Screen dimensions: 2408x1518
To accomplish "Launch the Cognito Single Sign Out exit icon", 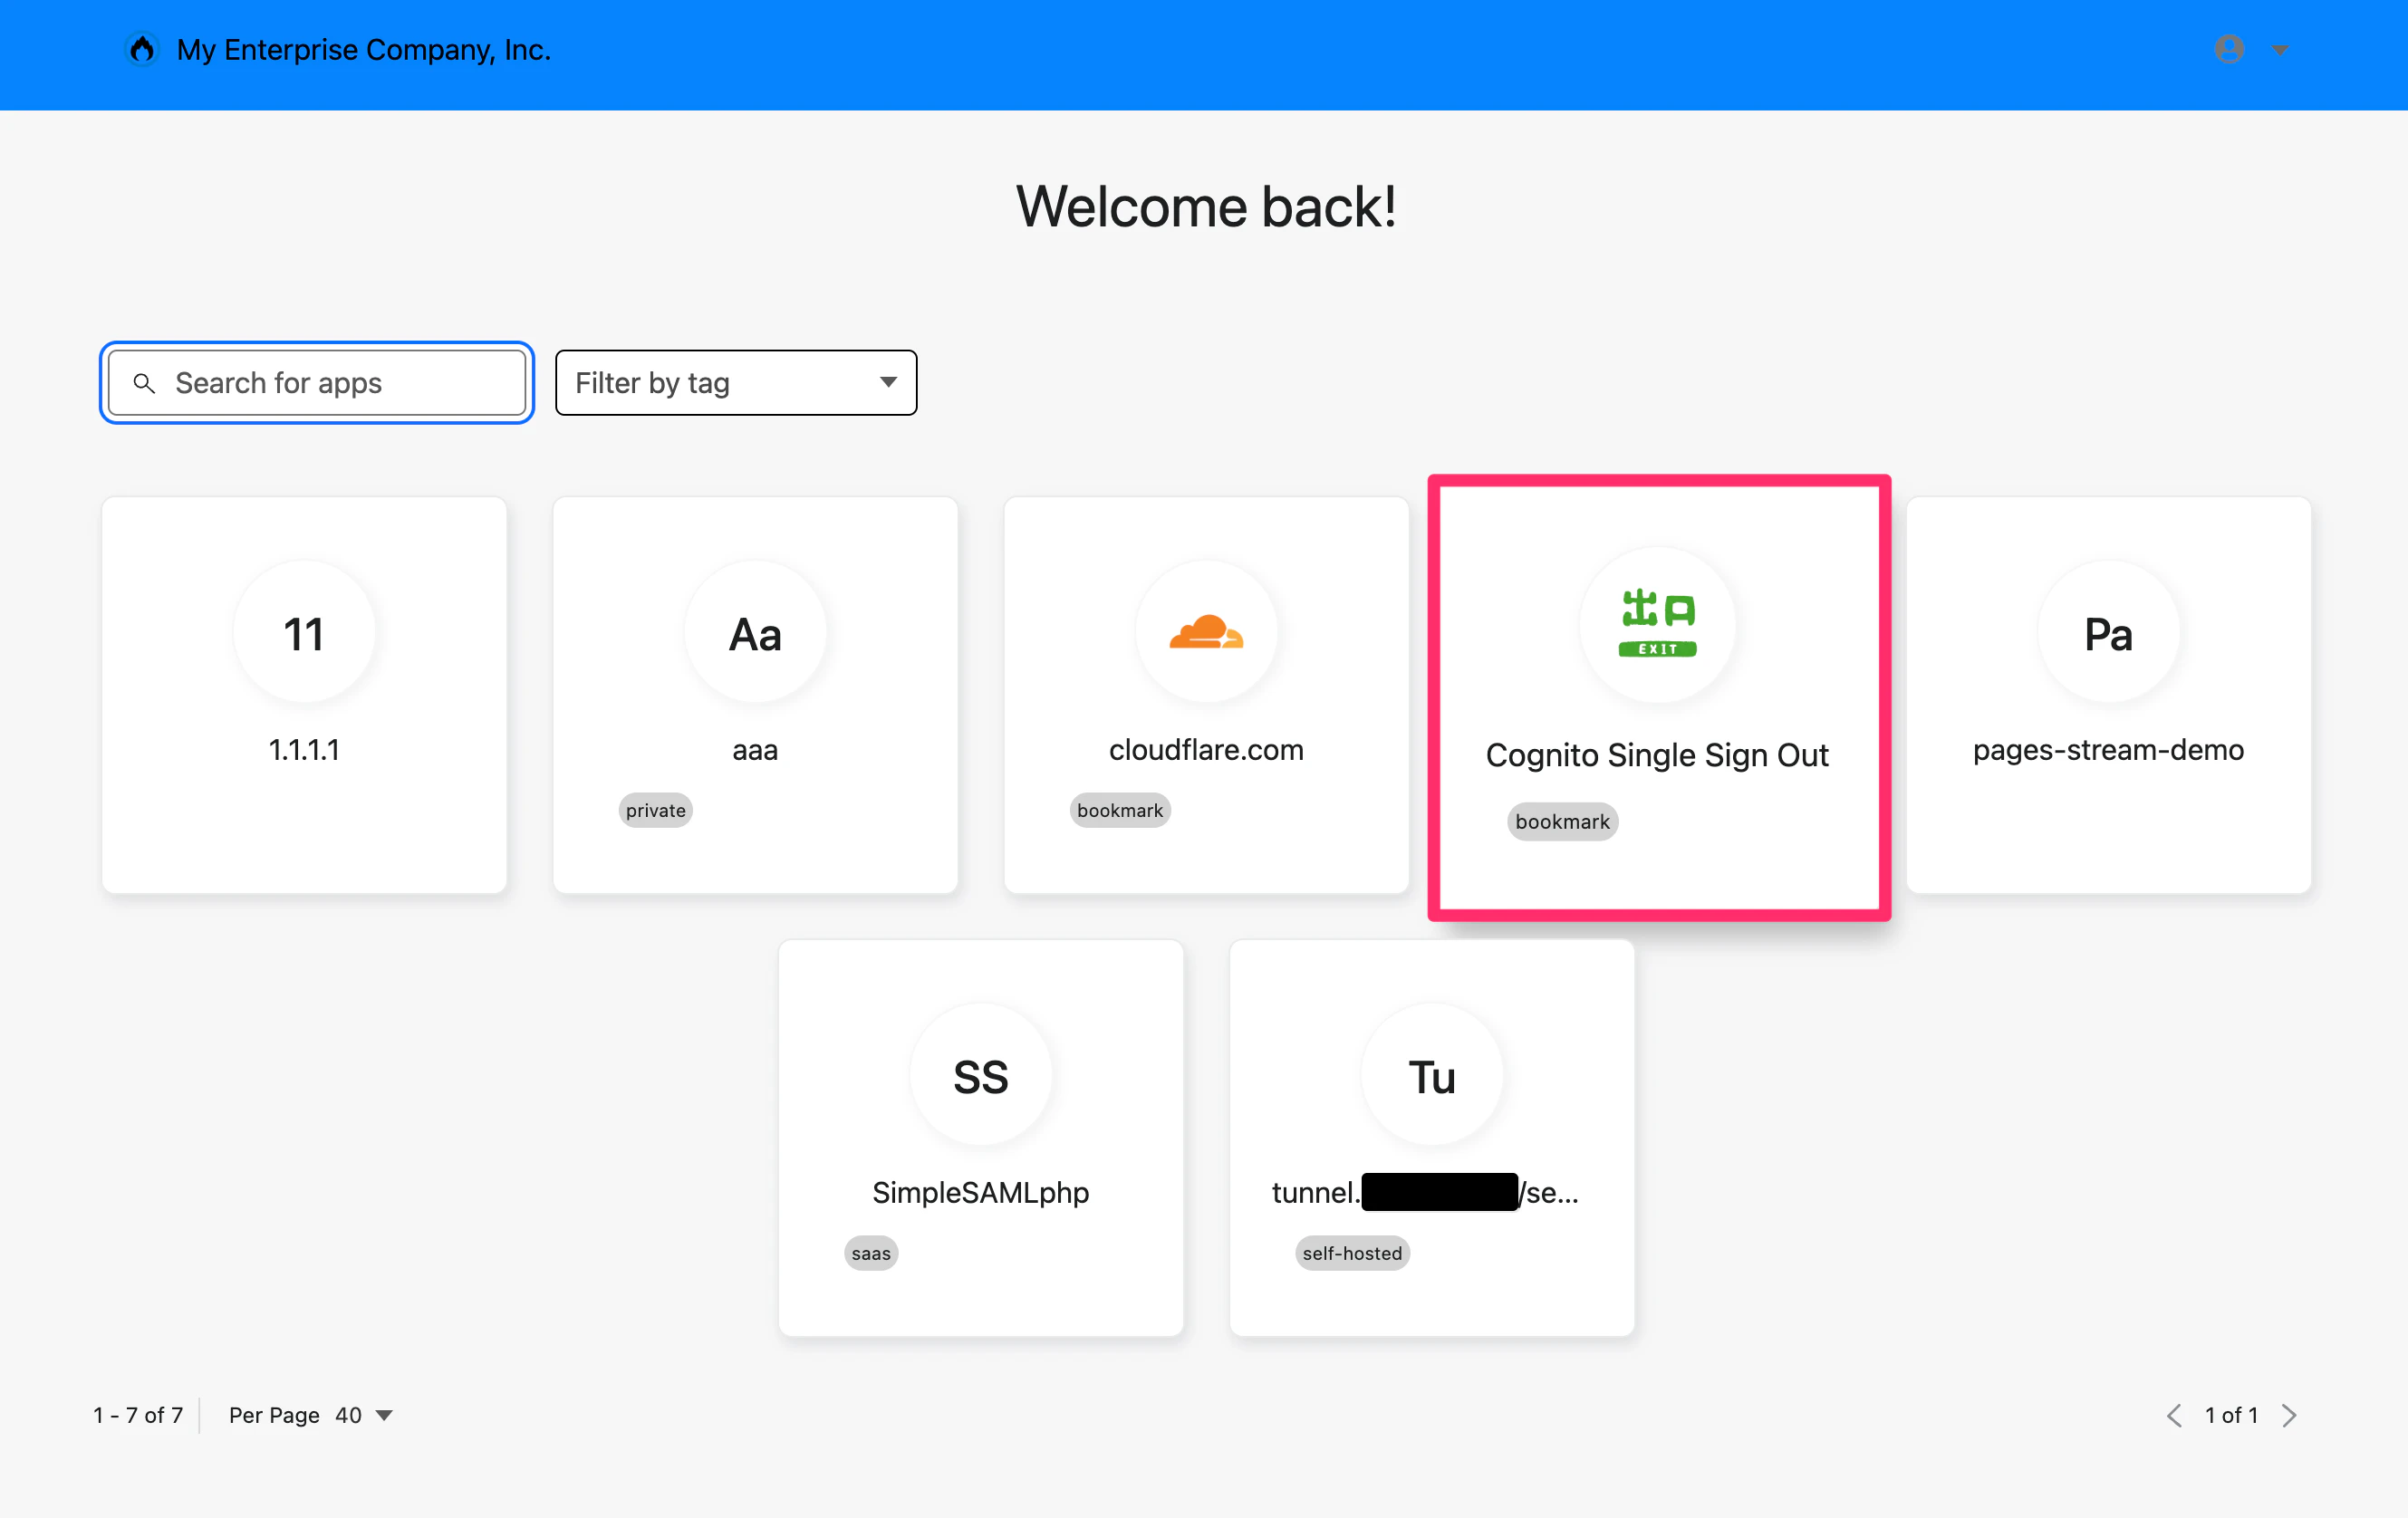I will [x=1658, y=624].
